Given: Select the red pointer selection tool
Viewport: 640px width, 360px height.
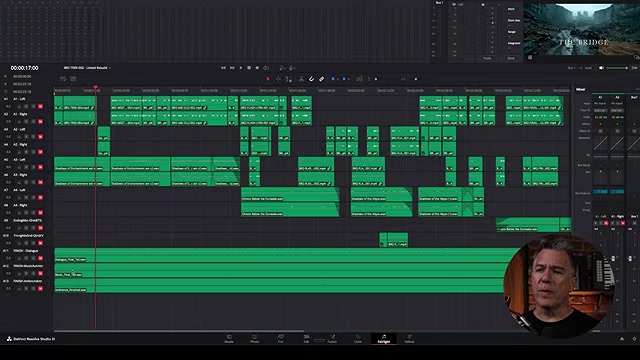Looking at the screenshot, I should point(268,79).
